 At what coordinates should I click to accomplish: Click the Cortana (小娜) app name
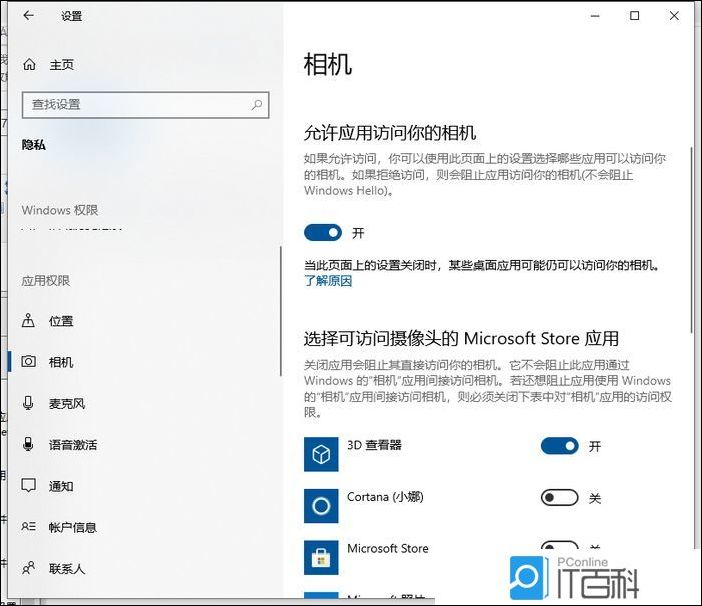click(385, 497)
